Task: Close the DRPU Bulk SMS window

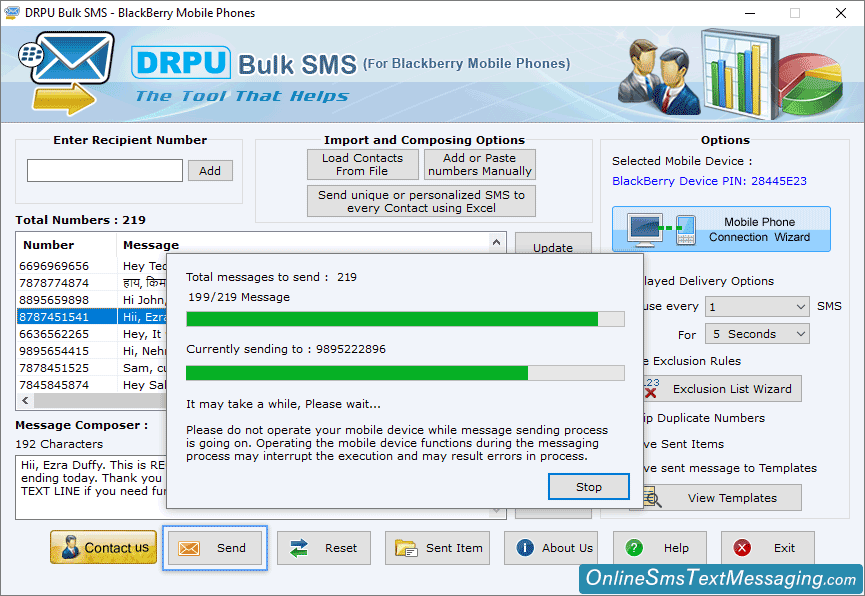Action: coord(840,13)
